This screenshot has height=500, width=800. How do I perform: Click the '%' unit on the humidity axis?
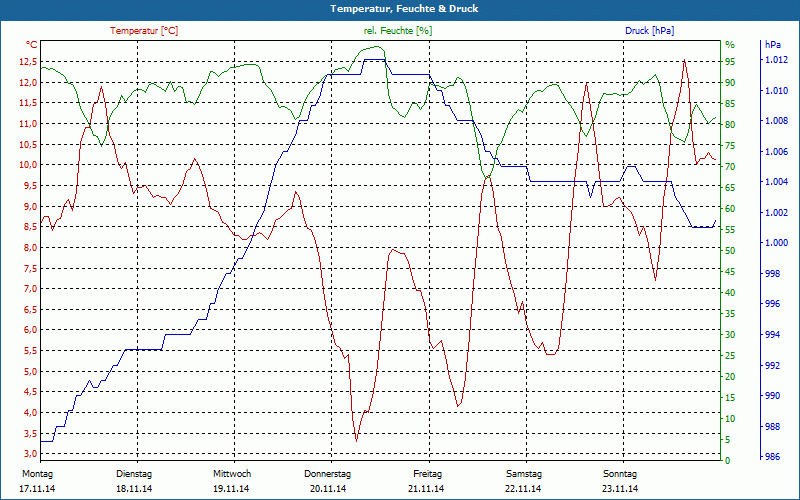point(730,45)
